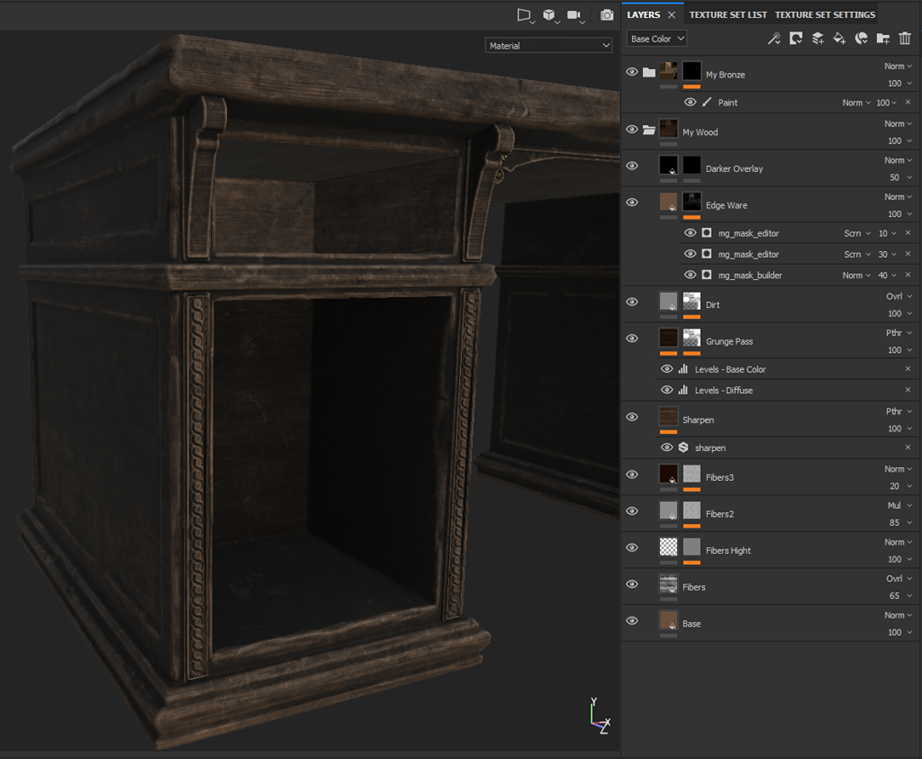The image size is (922, 759).
Task: Click the camera screenshot icon above viewport
Action: click(607, 15)
